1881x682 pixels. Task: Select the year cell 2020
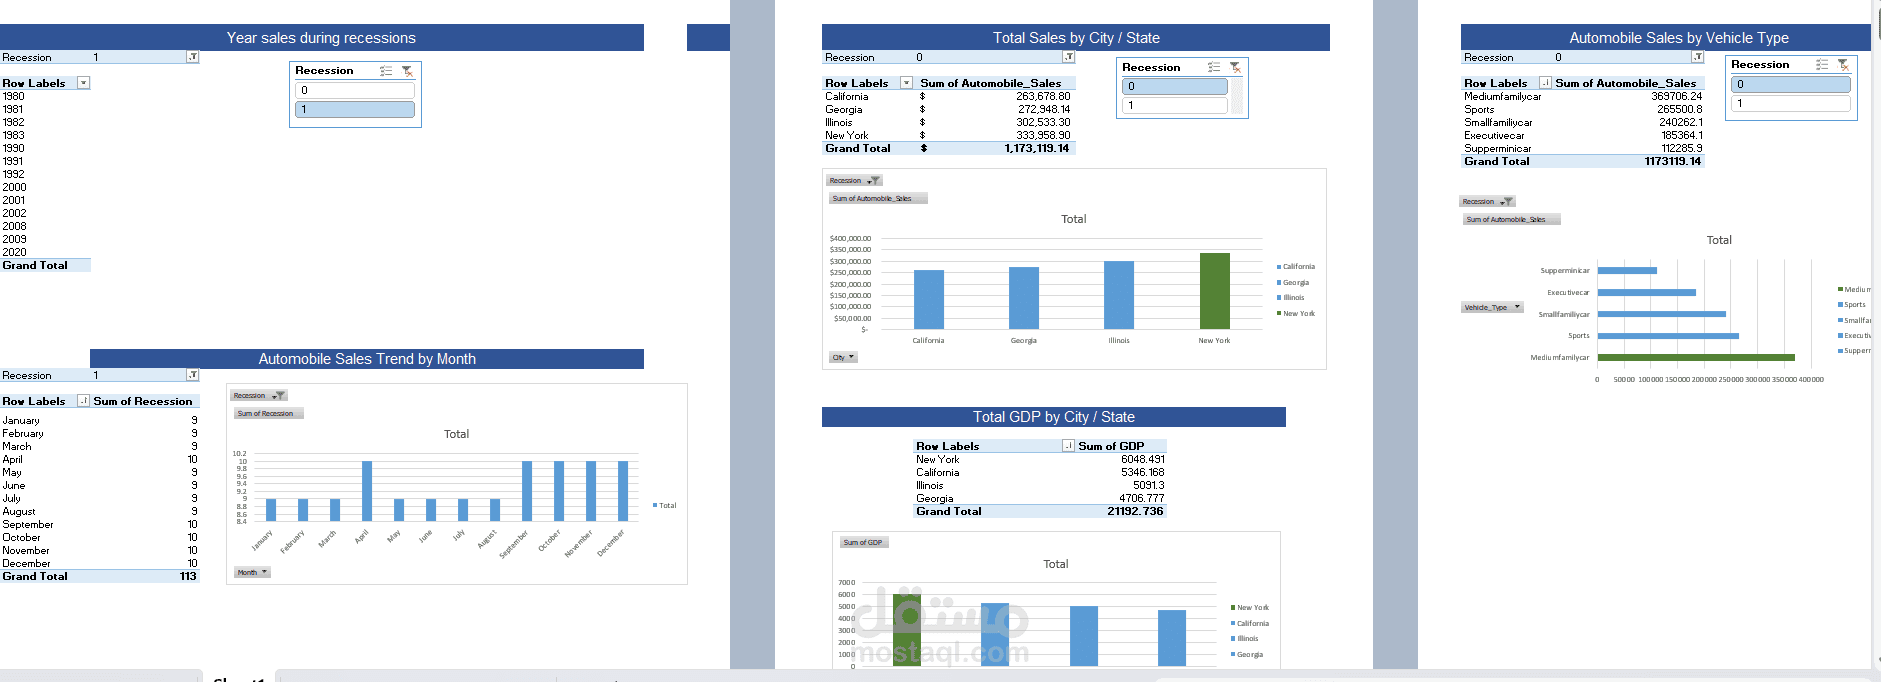tap(15, 252)
